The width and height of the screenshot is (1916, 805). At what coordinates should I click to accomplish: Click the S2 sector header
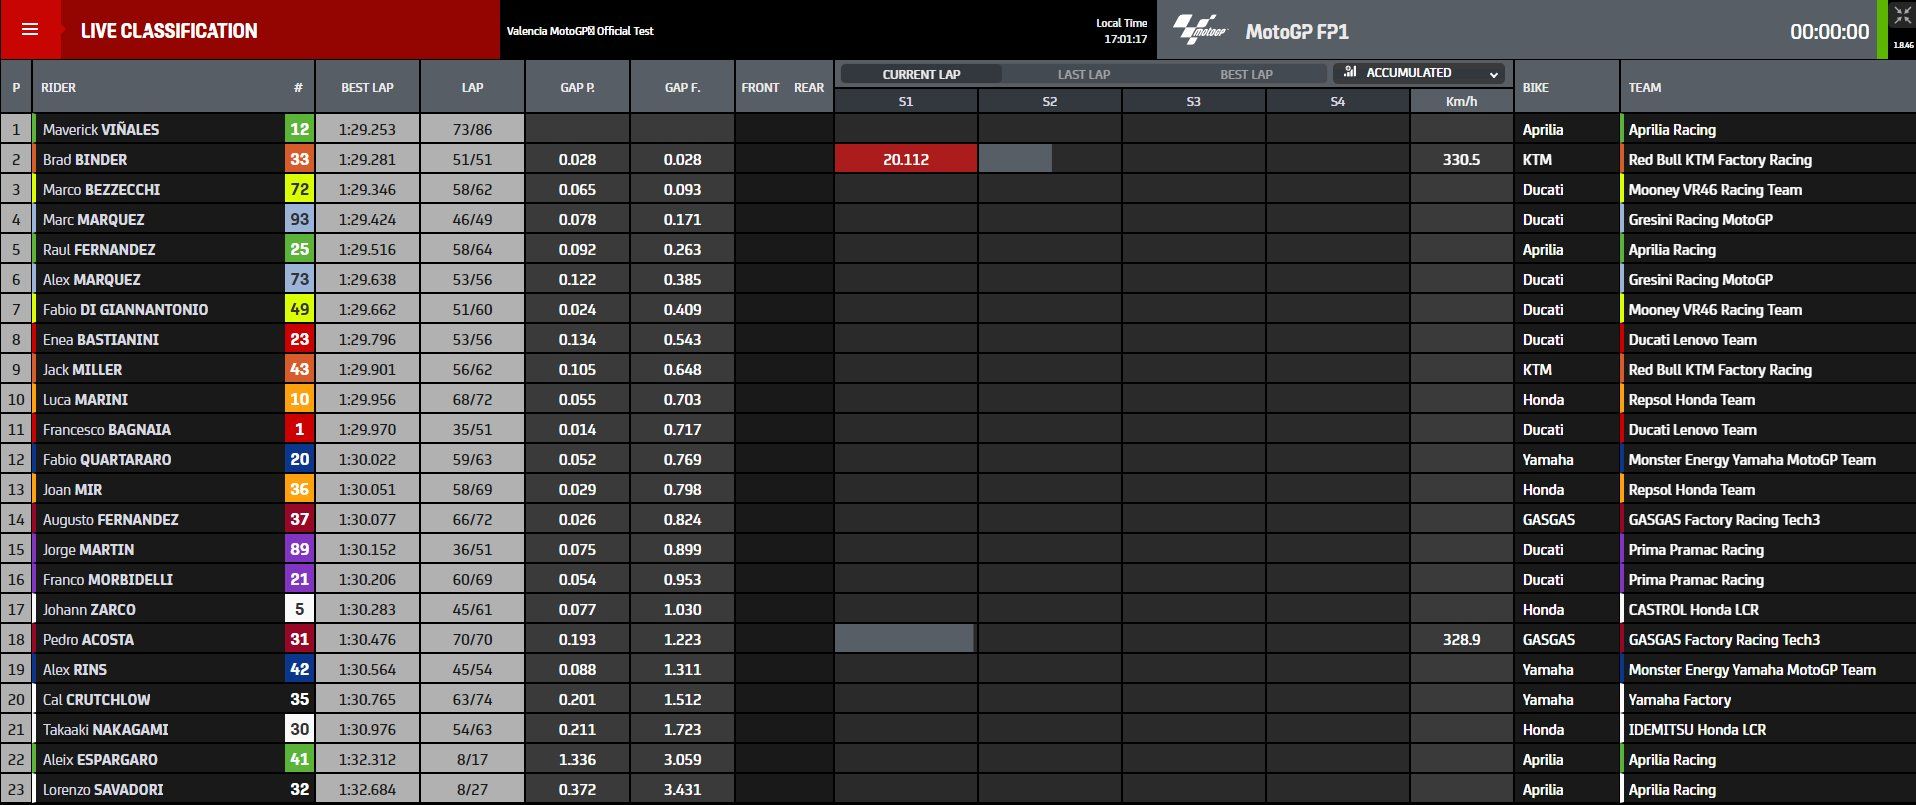[x=1049, y=101]
